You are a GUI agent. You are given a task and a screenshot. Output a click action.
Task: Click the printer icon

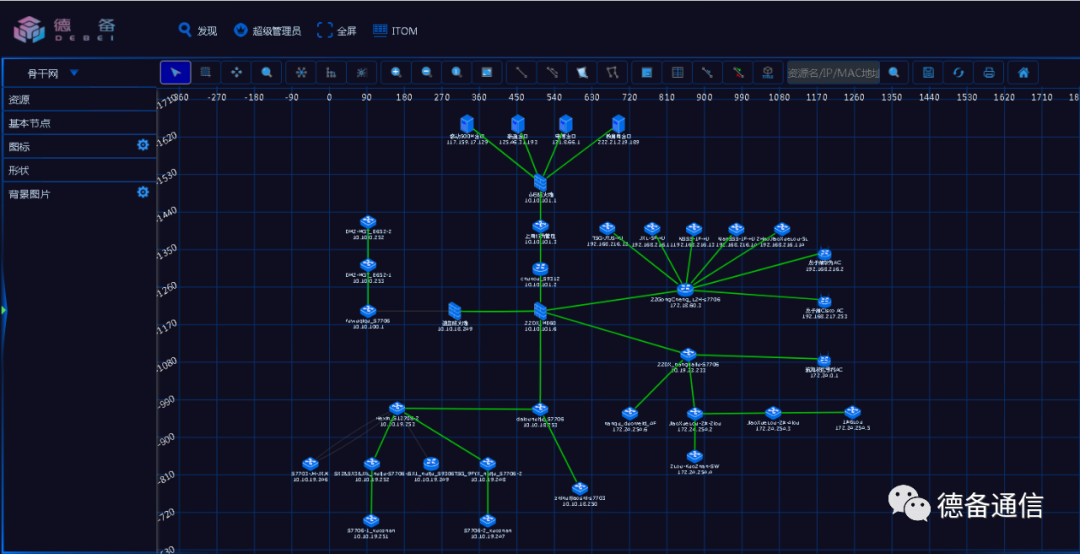click(x=989, y=72)
